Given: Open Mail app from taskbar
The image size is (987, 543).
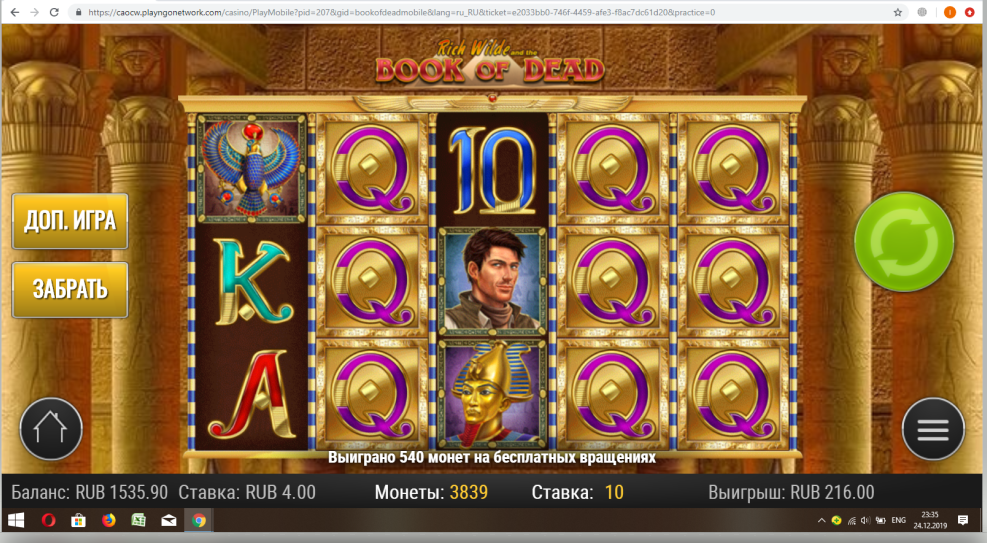Looking at the screenshot, I should click(169, 520).
